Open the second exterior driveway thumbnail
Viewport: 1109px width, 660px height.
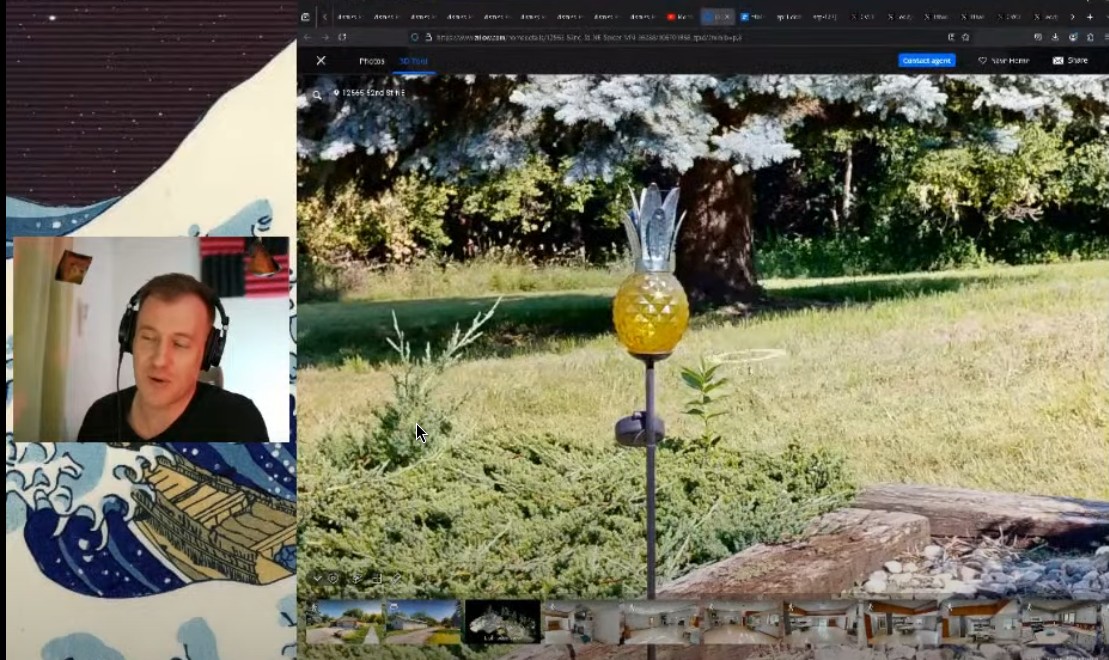423,623
